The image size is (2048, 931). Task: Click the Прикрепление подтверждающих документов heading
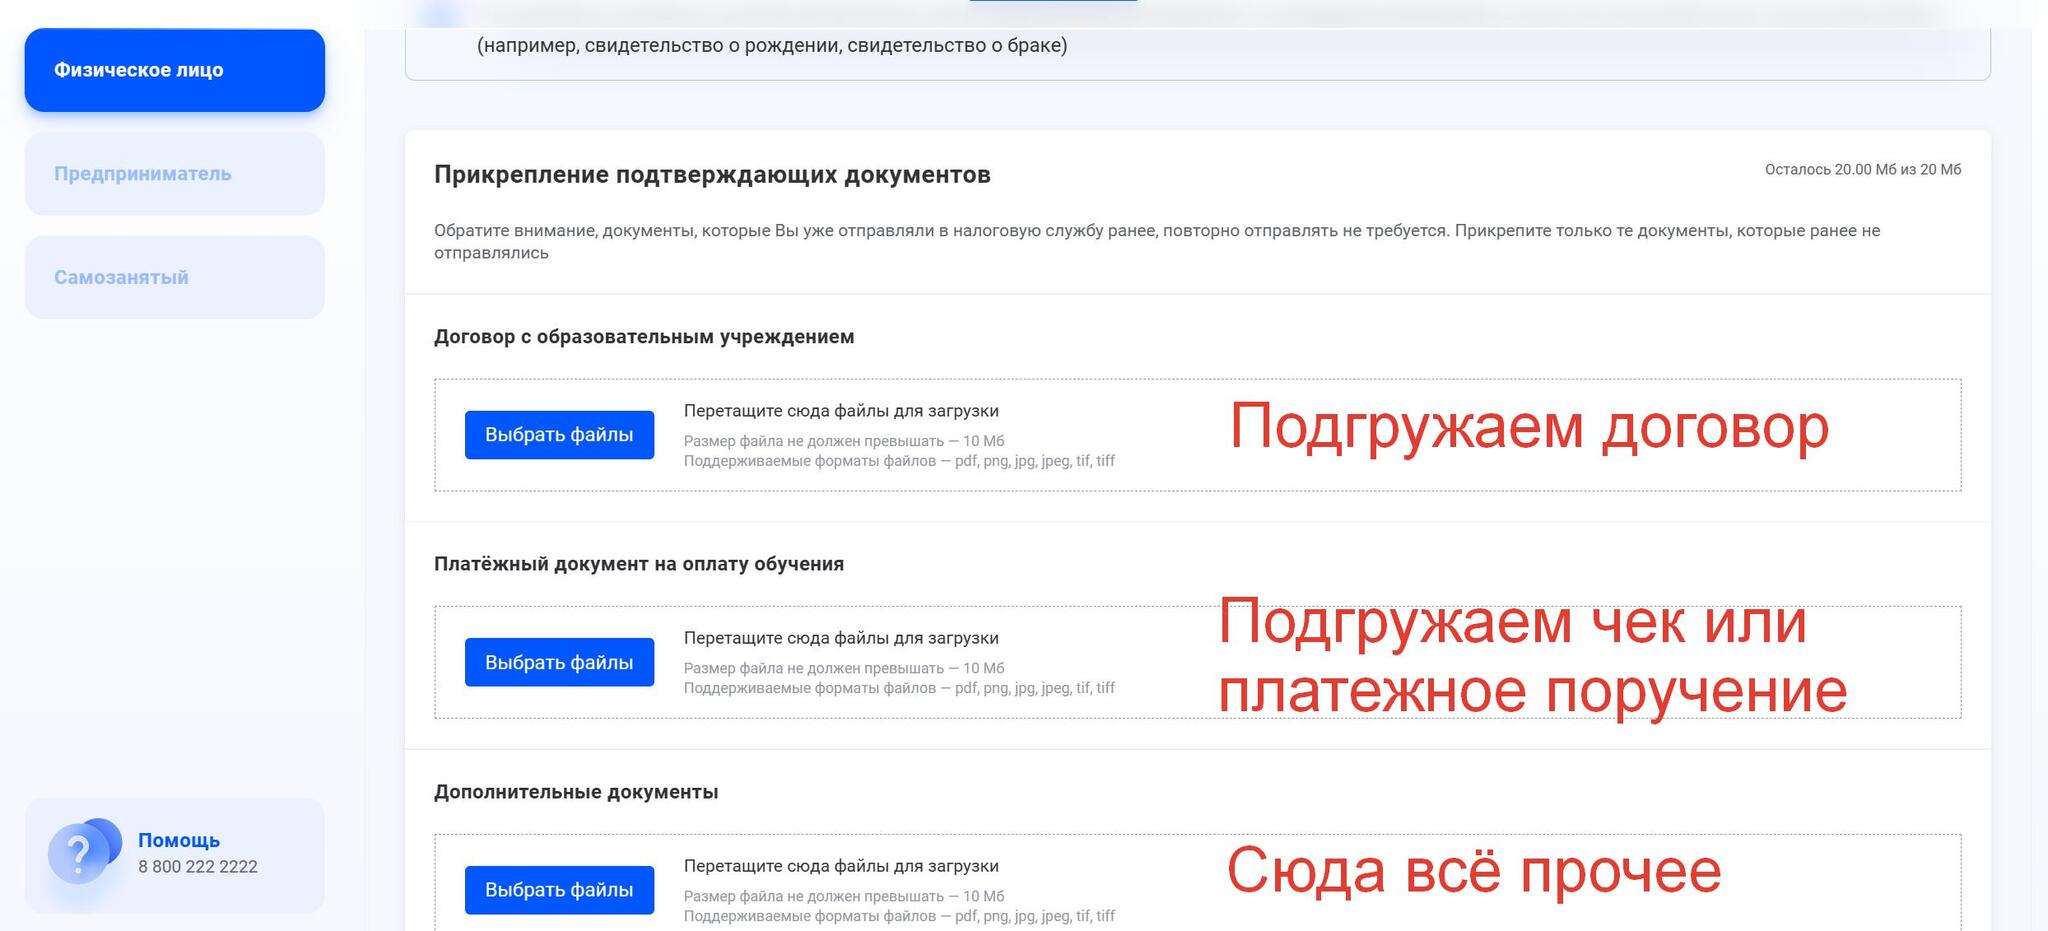pos(712,175)
